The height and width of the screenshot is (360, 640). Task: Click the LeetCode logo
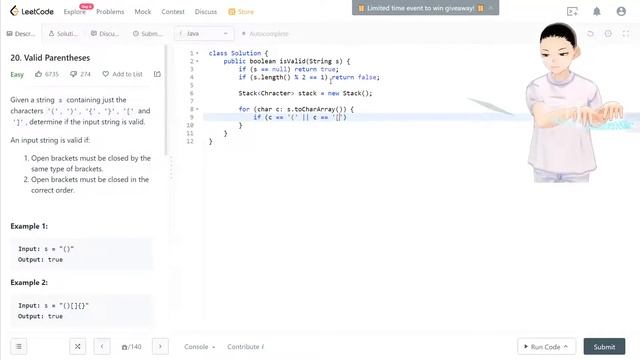32,11
